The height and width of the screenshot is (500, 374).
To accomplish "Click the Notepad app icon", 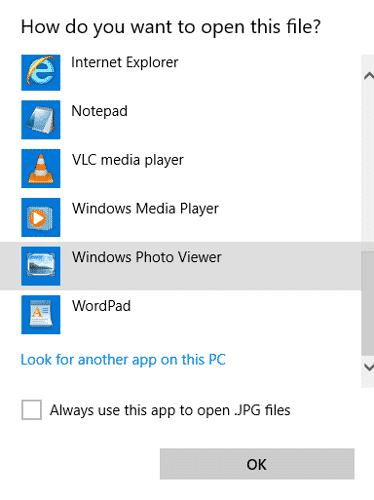I will tap(41, 120).
